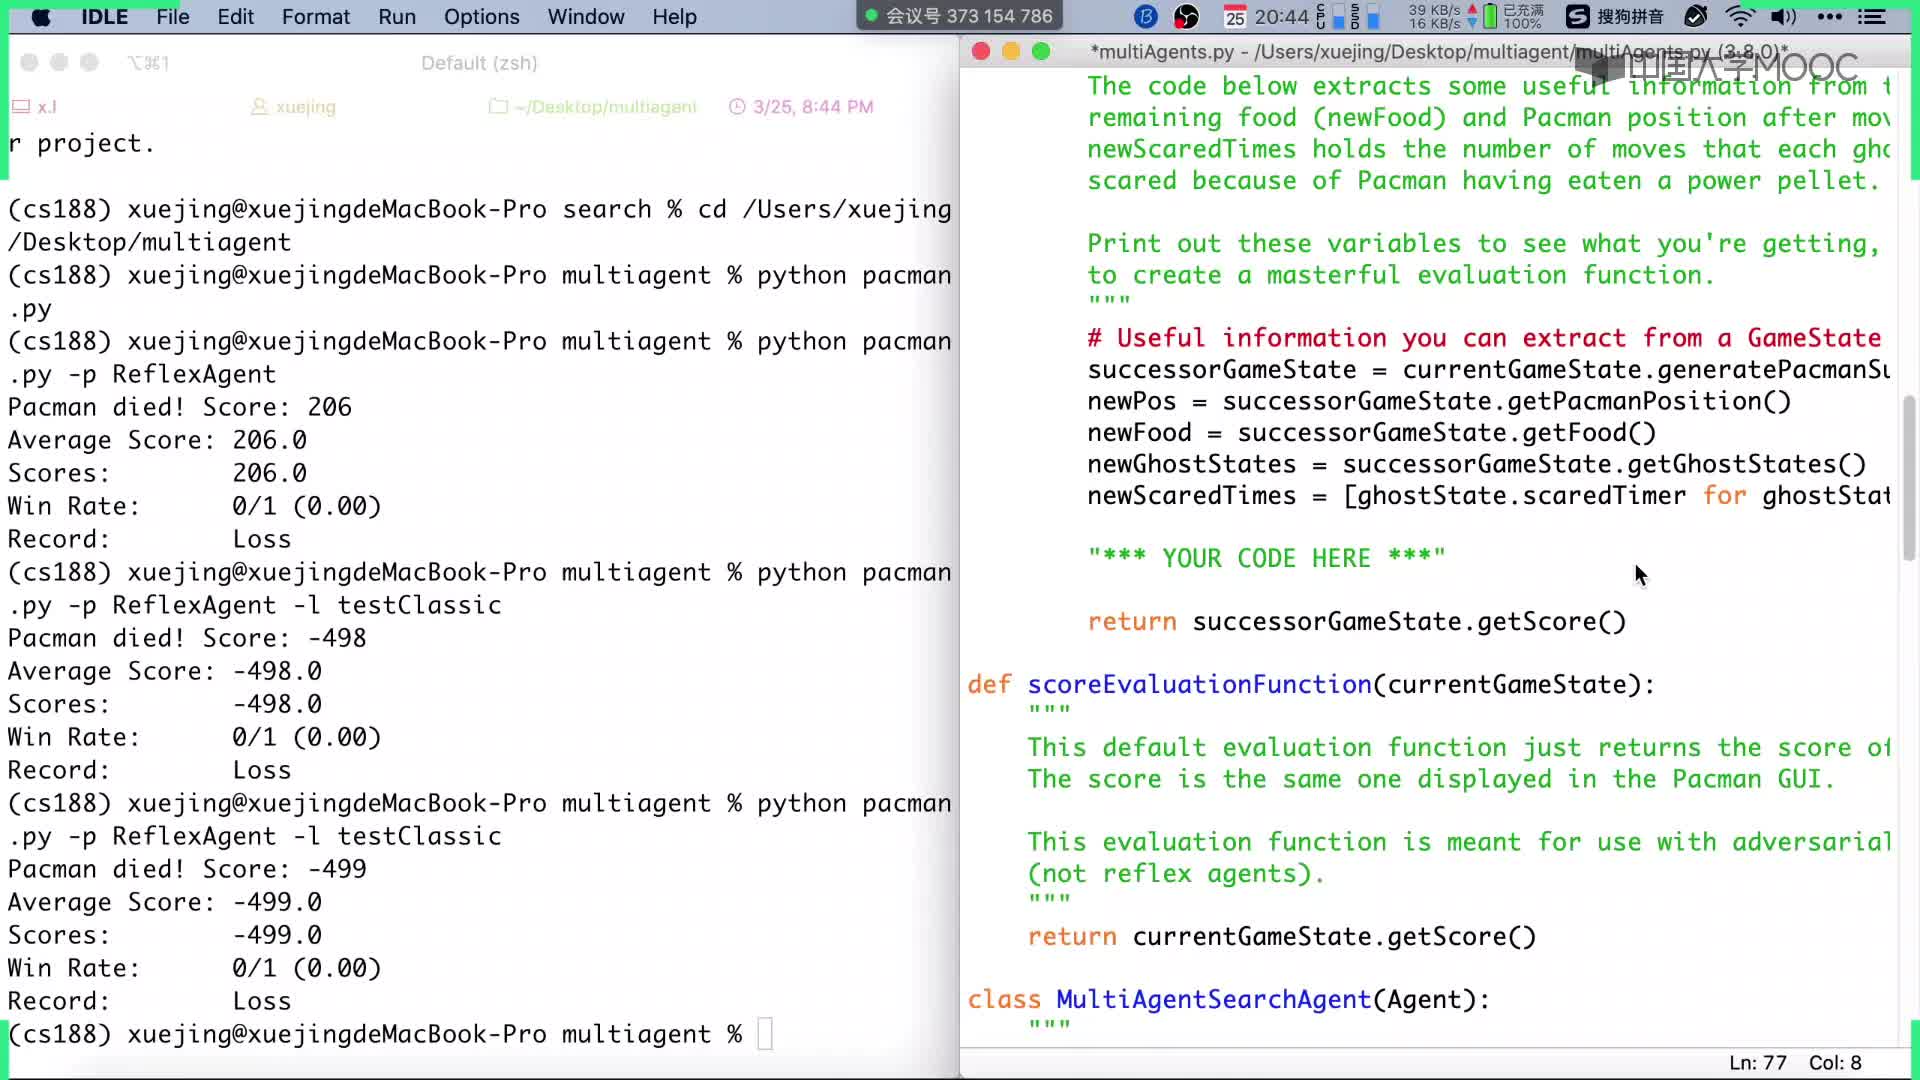Click the vertical scrollbar in the IDLE editor
1920x1080 pixels.
click(1909, 478)
